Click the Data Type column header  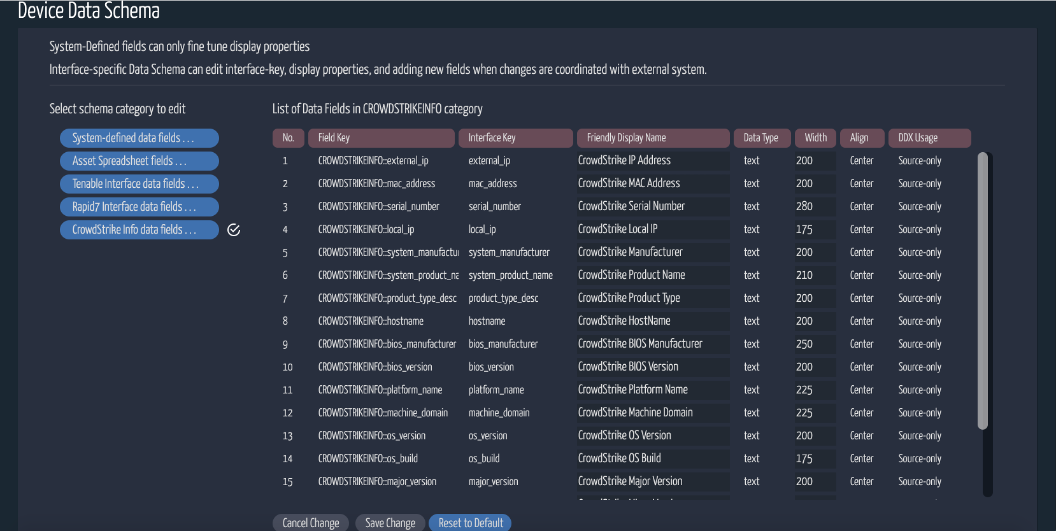tap(762, 138)
